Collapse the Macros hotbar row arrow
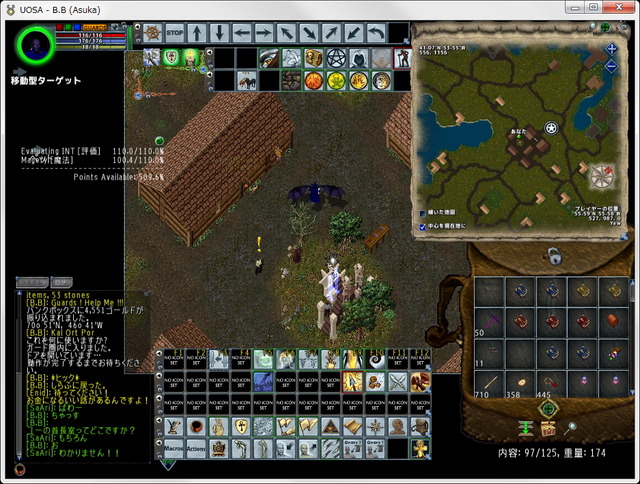The width and height of the screenshot is (640, 484). click(159, 443)
